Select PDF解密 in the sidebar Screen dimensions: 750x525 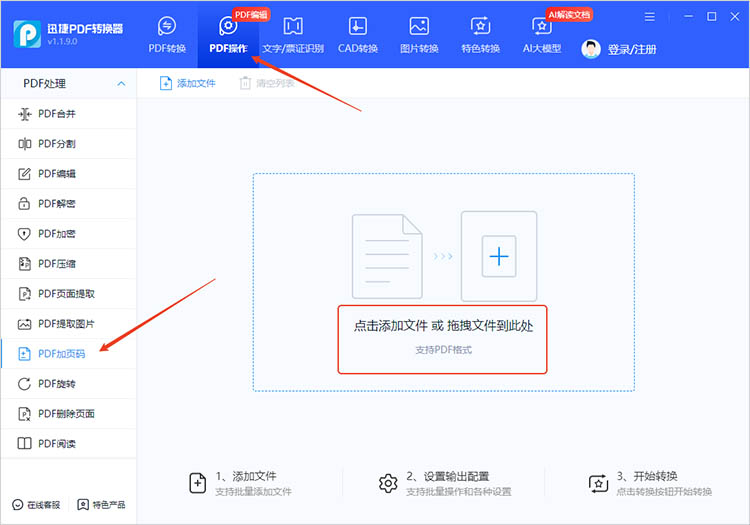pyautogui.click(x=68, y=204)
